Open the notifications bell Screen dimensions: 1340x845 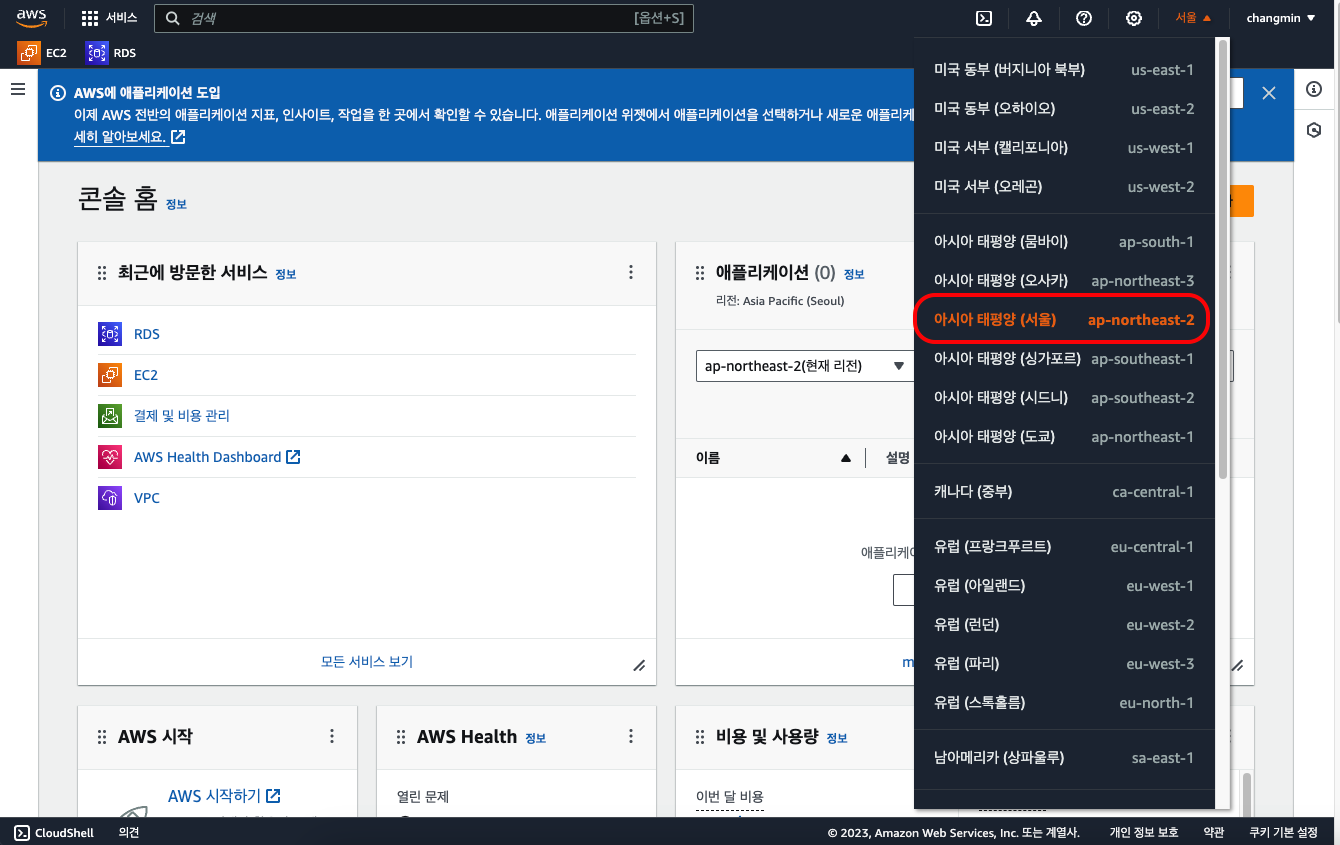(x=1034, y=18)
